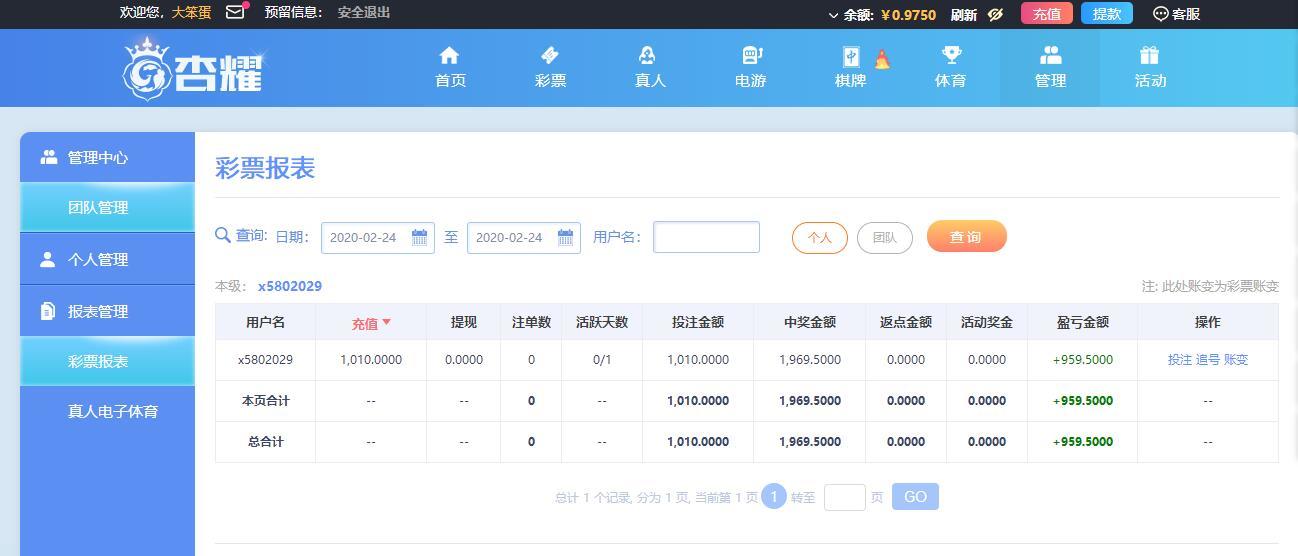Select 团队管理 in sidebar
Image resolution: width=1298 pixels, height=556 pixels.
pyautogui.click(x=107, y=207)
